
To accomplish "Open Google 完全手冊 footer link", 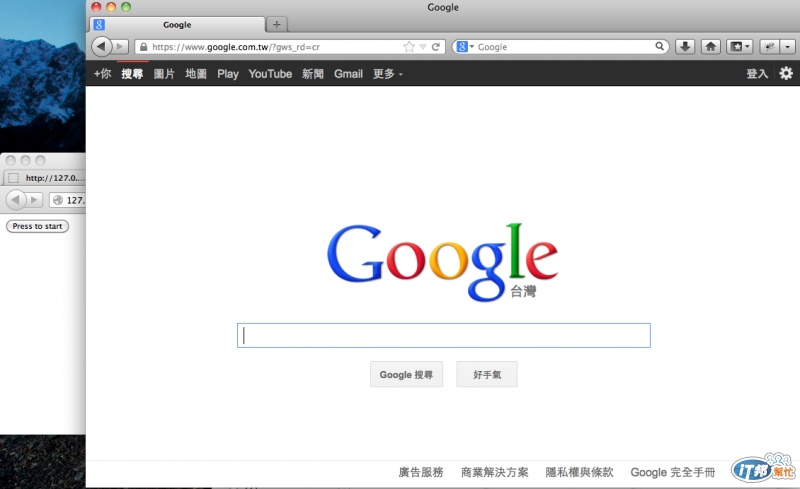I will (x=672, y=472).
